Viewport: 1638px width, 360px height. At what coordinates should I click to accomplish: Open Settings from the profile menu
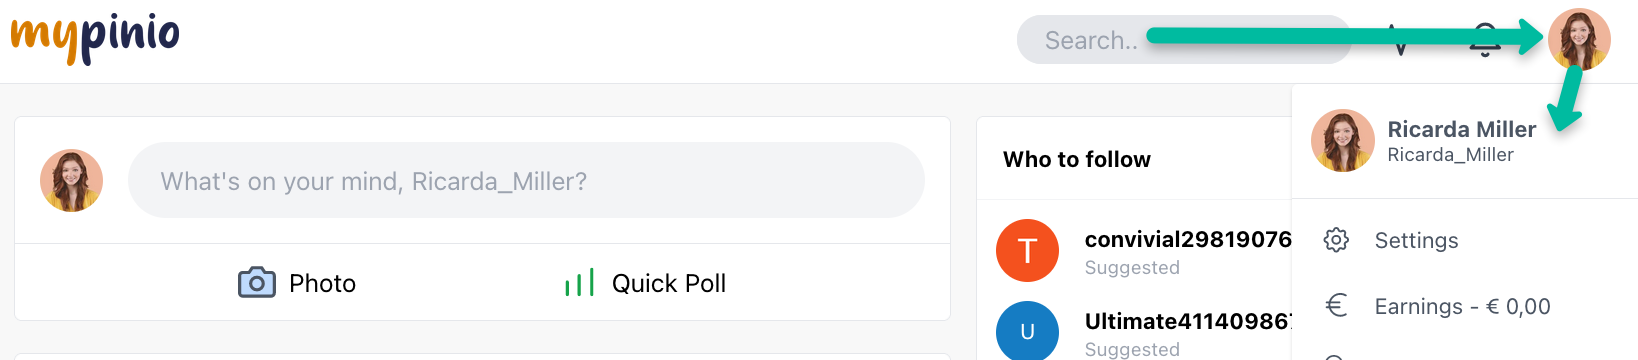[1416, 240]
